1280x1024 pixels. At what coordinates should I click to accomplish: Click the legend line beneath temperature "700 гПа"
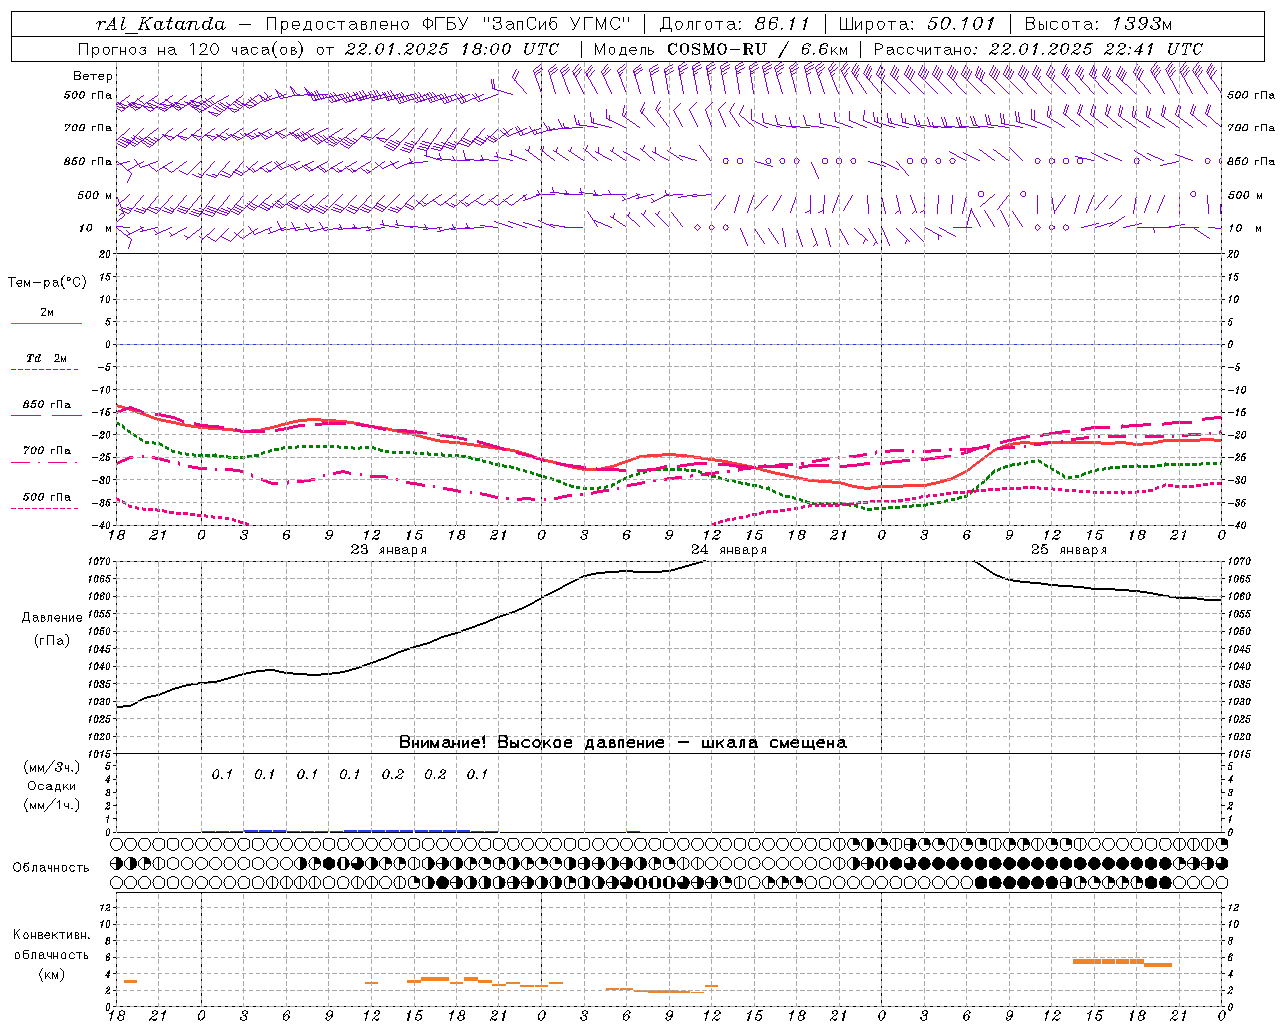[45, 462]
